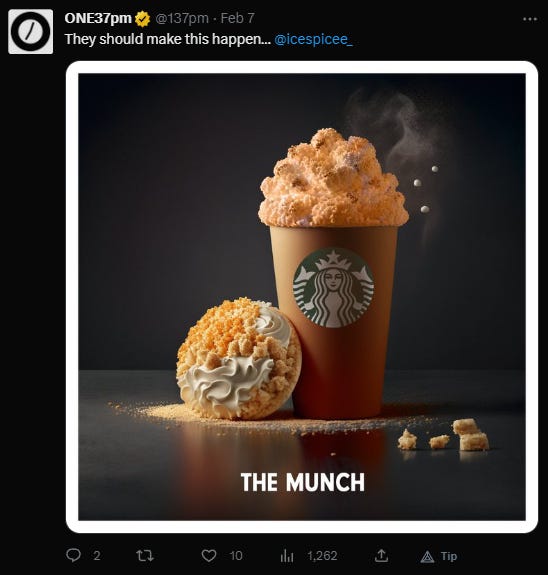Open the reply comment icon
The image size is (548, 575).
[73, 555]
